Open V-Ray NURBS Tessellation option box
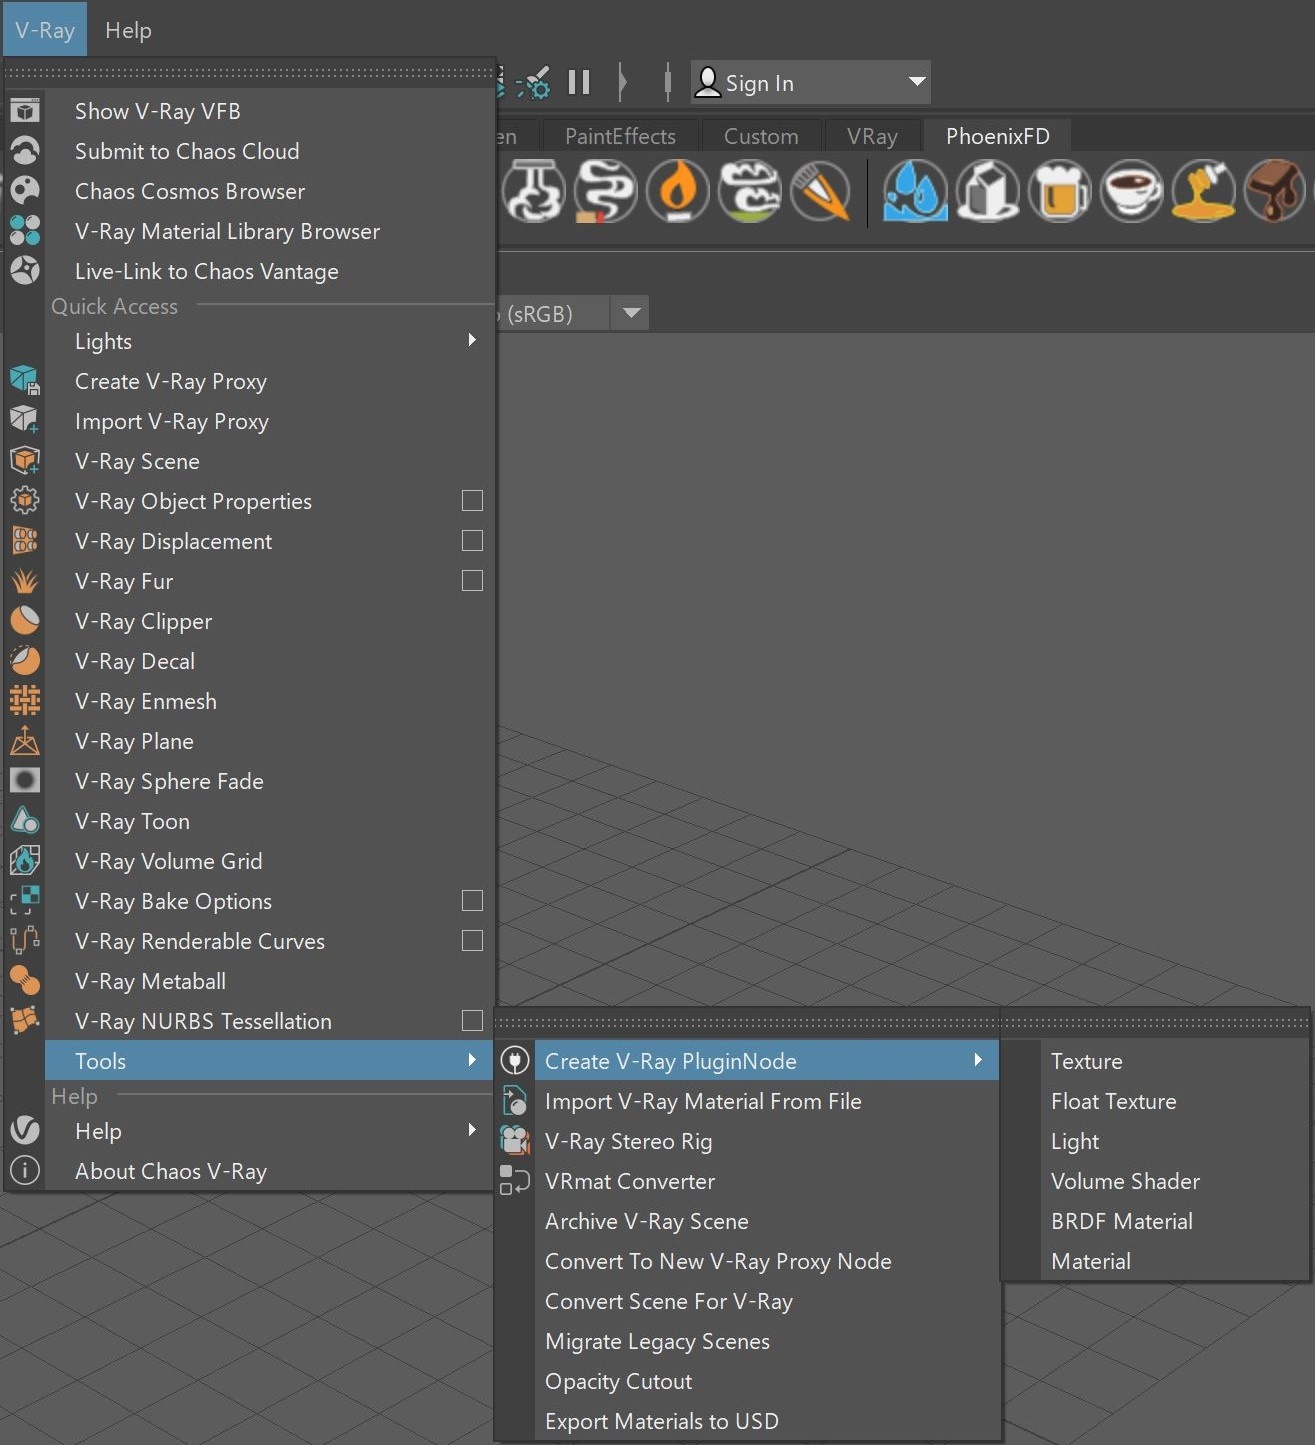 pos(473,1021)
